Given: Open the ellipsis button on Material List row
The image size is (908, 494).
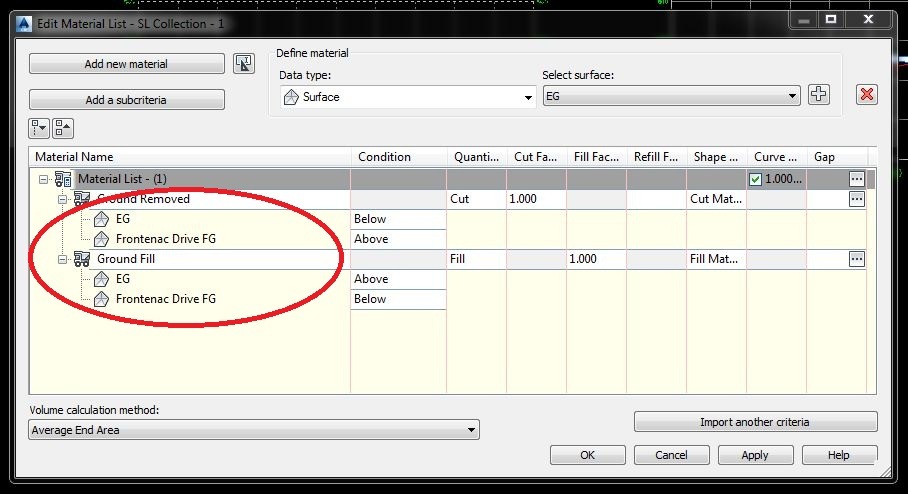Looking at the screenshot, I should [x=856, y=179].
